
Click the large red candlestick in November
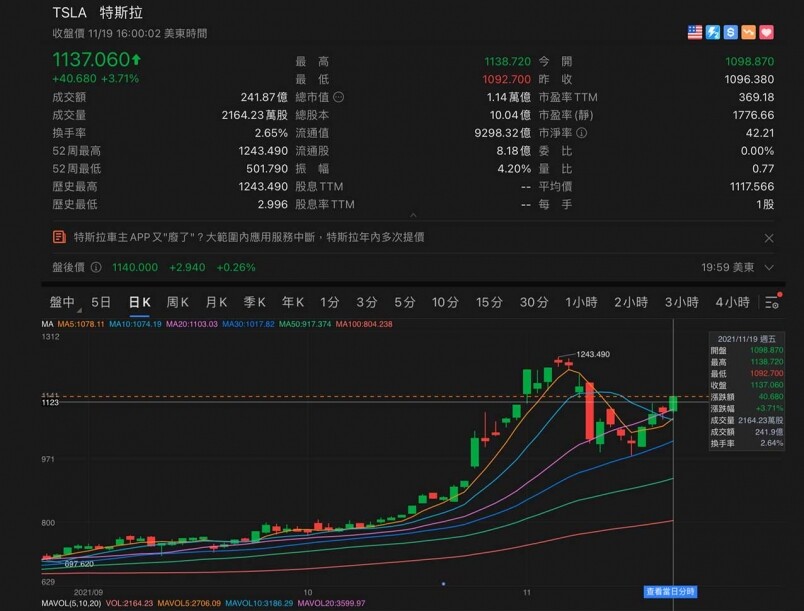coord(590,411)
